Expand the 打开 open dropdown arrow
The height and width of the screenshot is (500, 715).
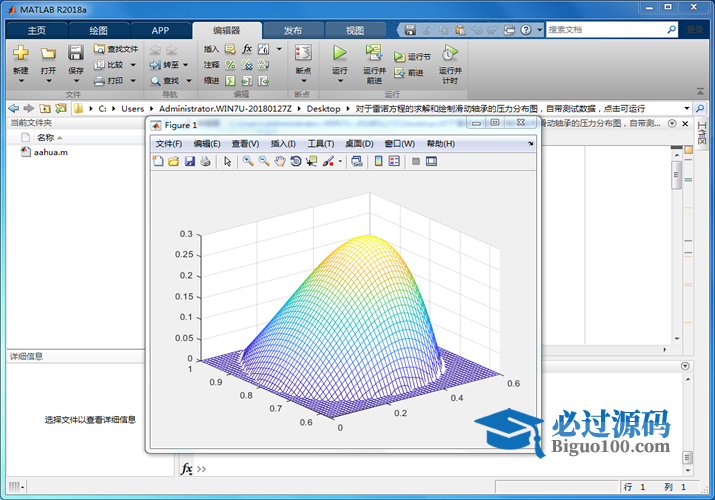pos(48,81)
